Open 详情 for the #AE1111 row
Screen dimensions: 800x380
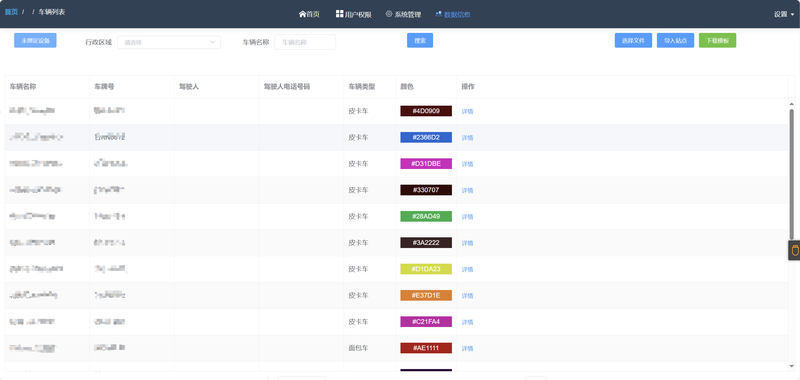(467, 348)
